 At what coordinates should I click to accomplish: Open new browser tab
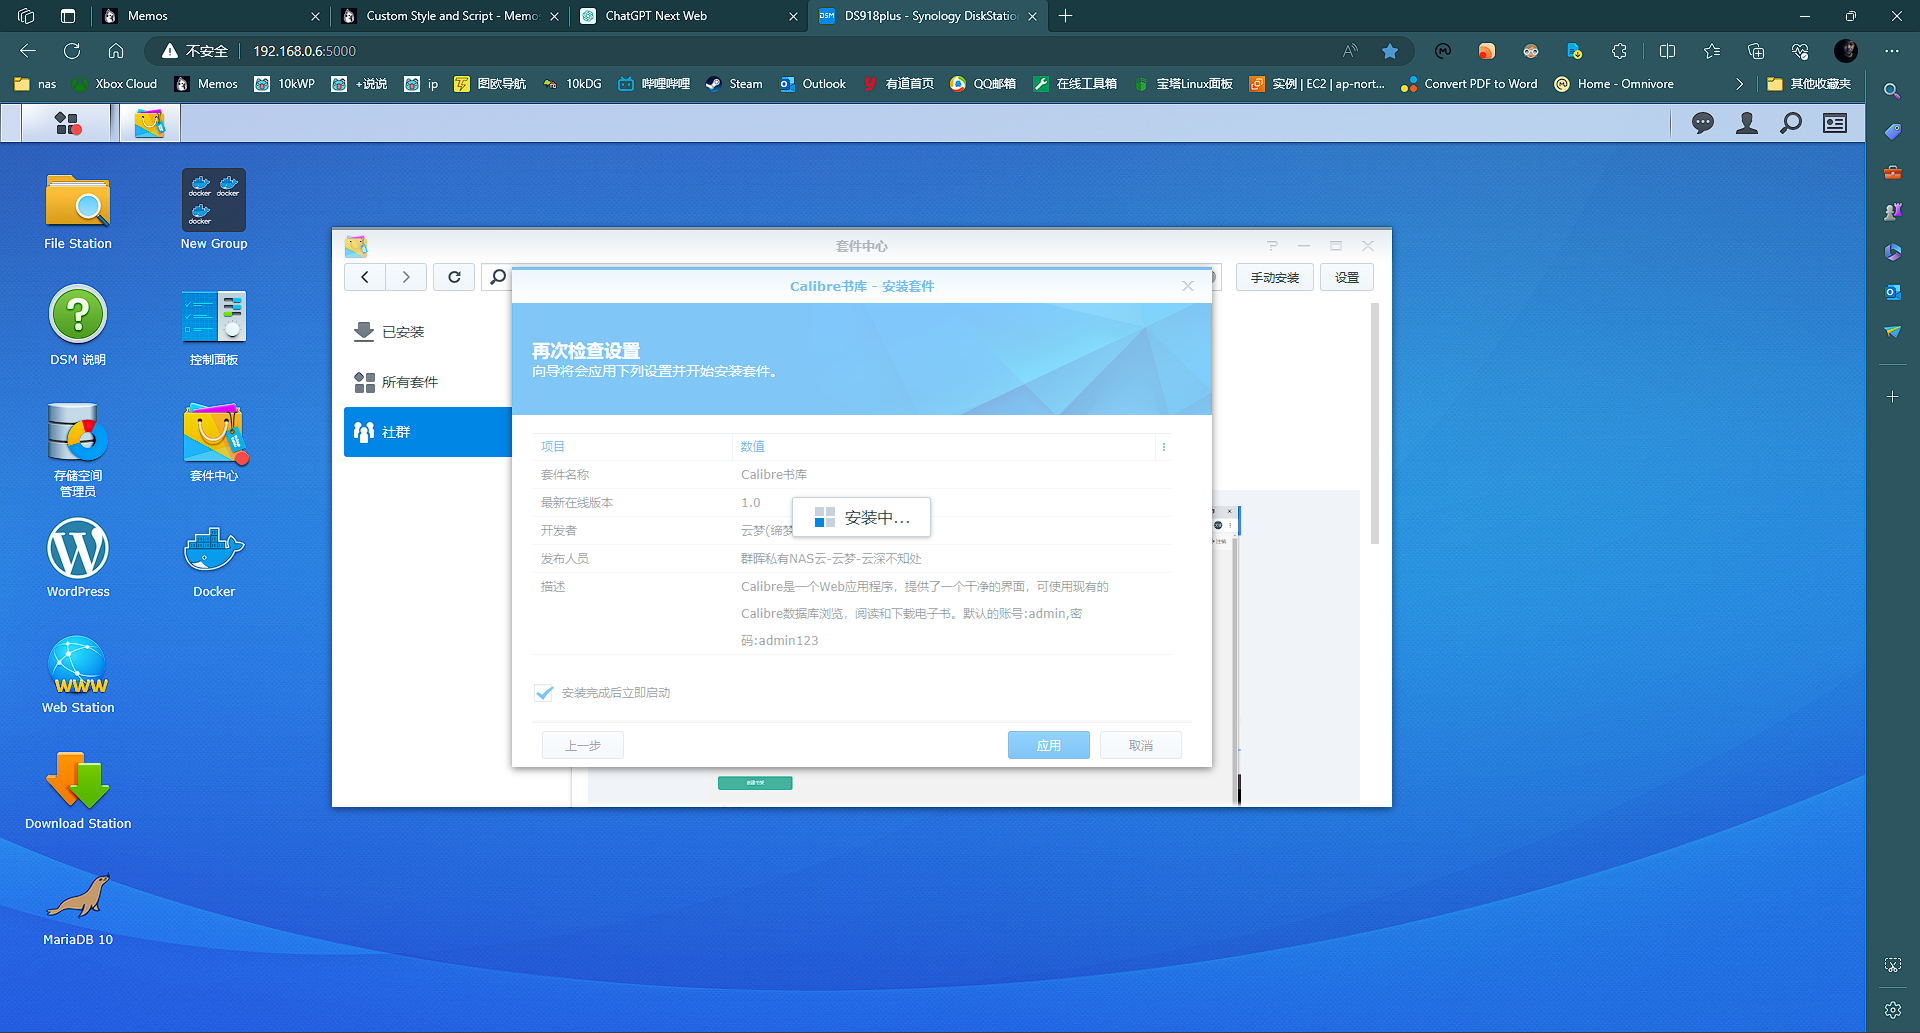click(1066, 16)
